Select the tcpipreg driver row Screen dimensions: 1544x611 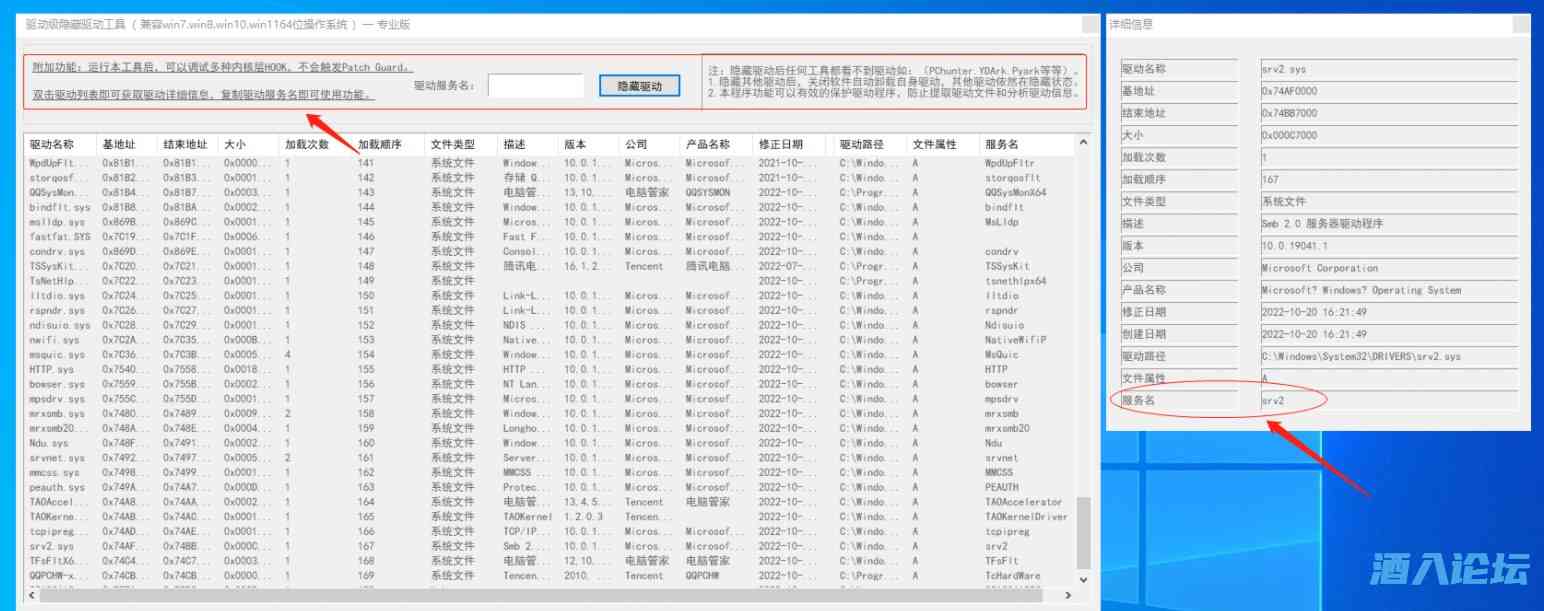[x=60, y=532]
